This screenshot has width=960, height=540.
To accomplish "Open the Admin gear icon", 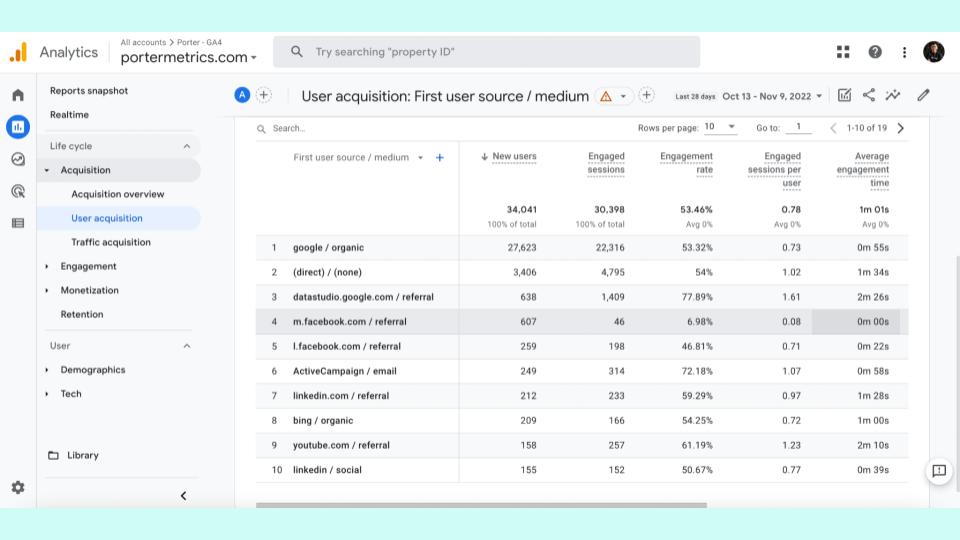I will pyautogui.click(x=18, y=487).
